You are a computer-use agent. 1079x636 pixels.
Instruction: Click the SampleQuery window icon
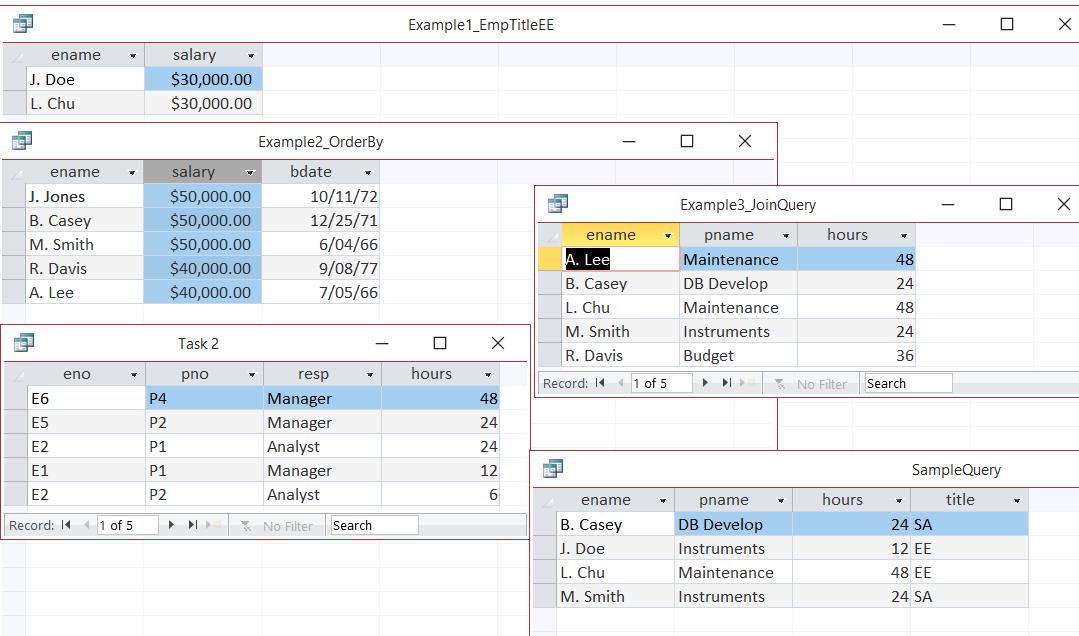[553, 469]
